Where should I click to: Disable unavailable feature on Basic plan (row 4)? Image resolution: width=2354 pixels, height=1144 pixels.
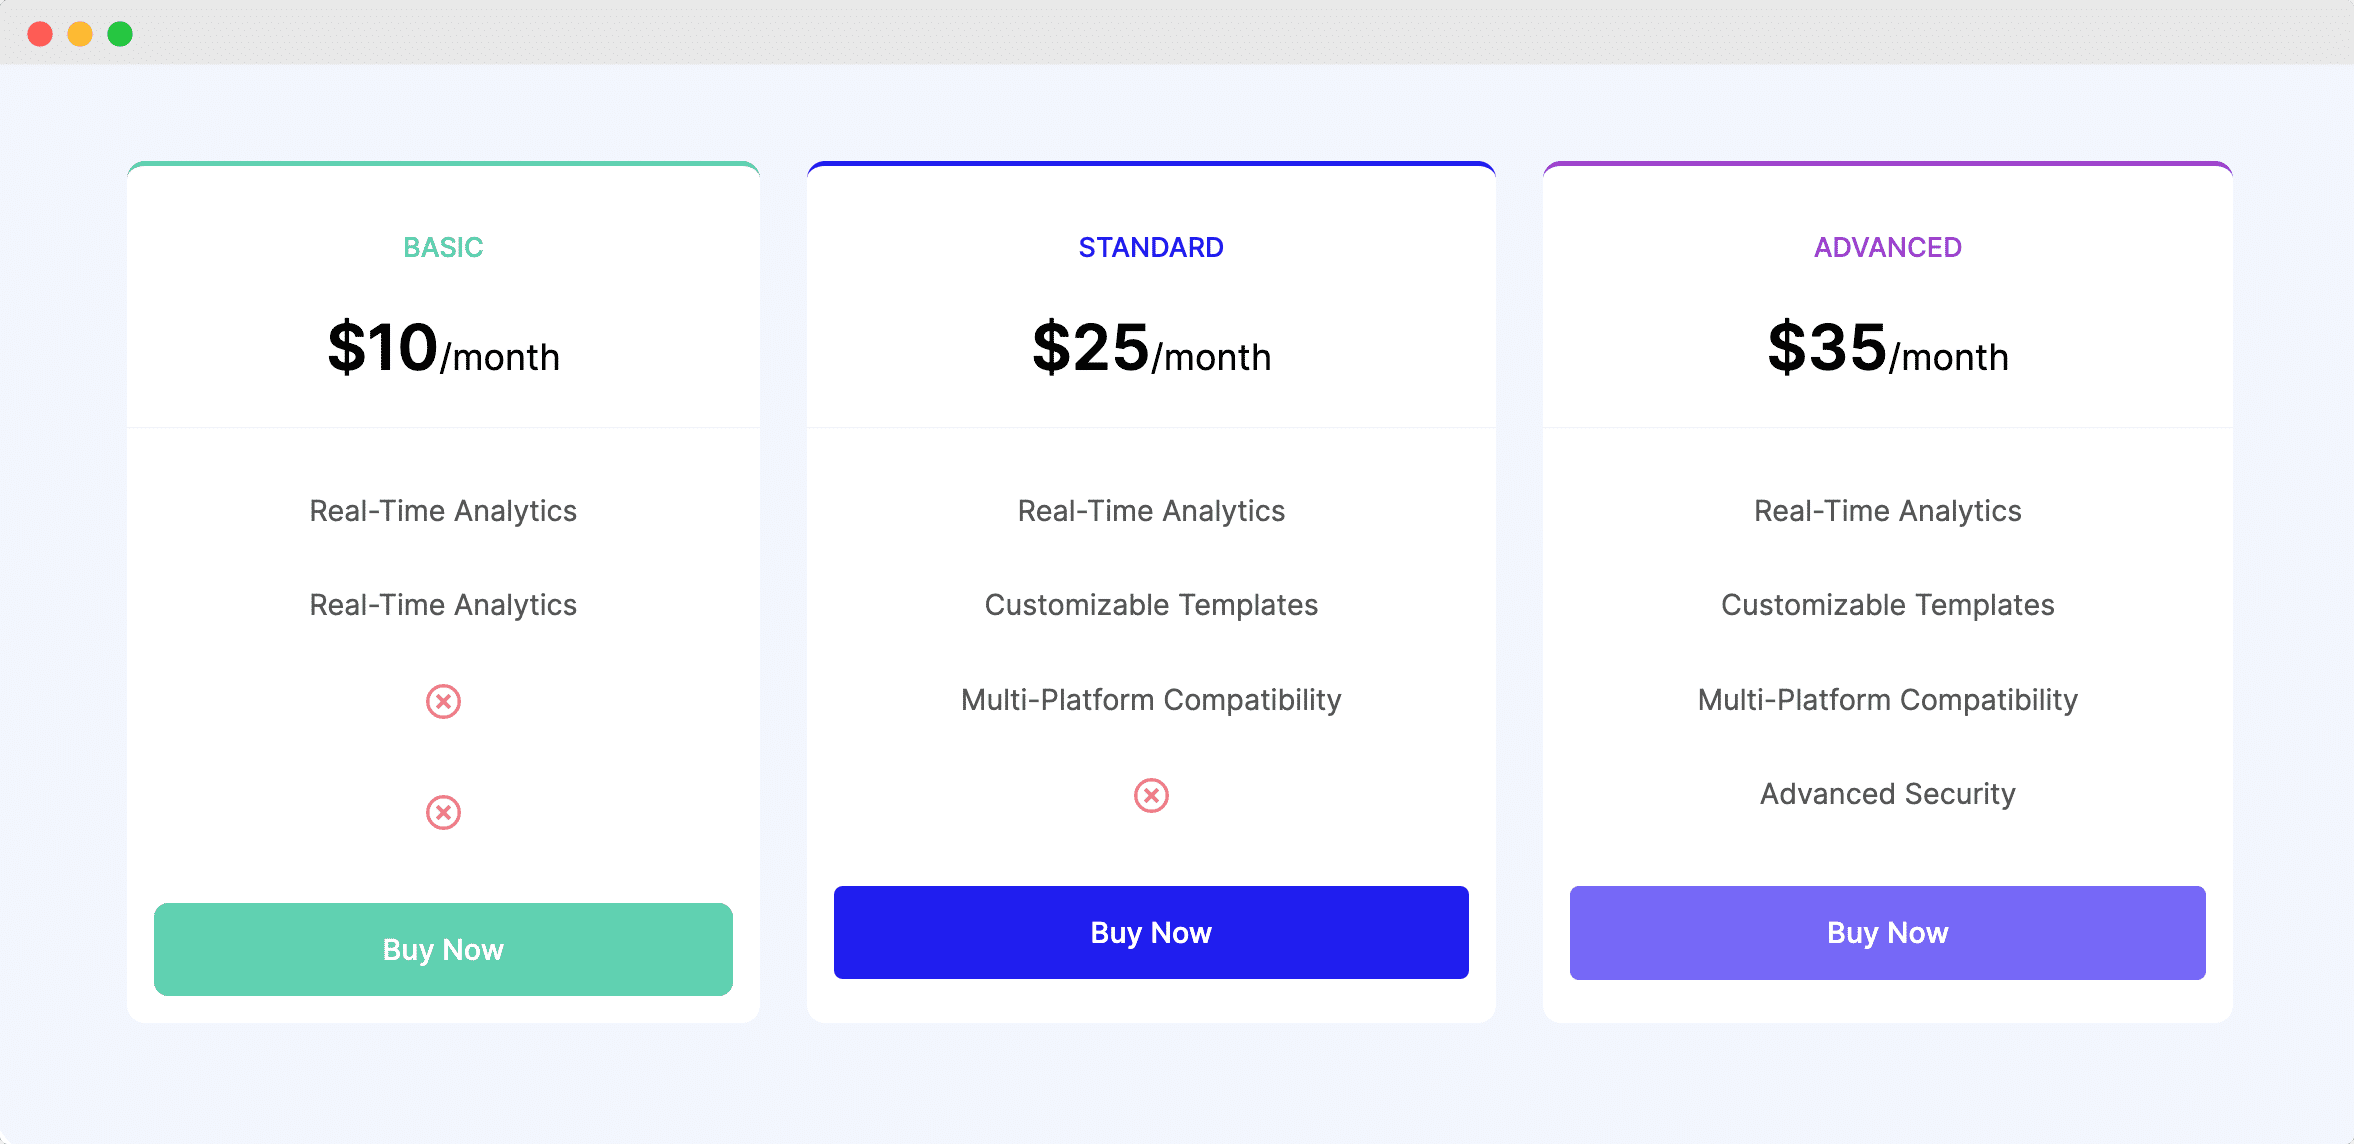443,812
